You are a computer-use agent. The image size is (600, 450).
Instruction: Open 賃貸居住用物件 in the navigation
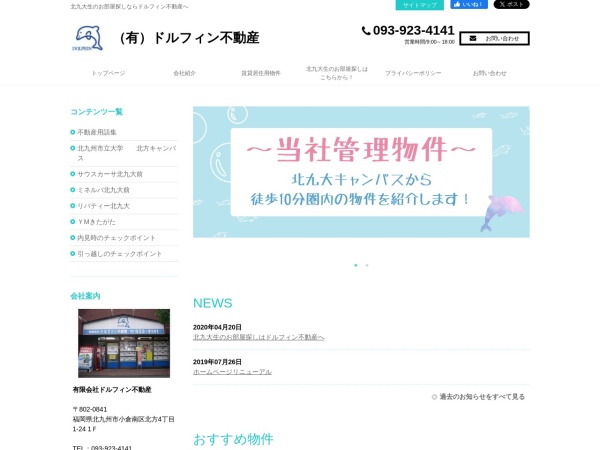pyautogui.click(x=261, y=73)
